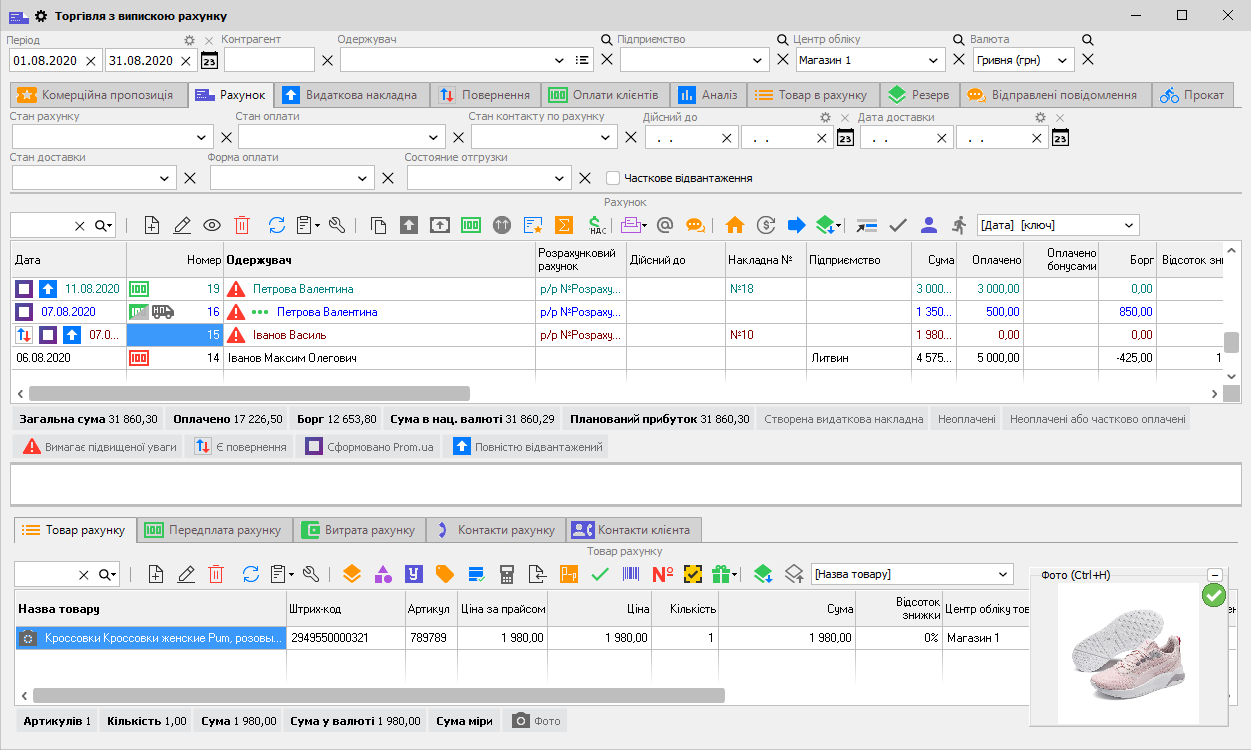Click the red trash delete icon in invoice toolbar
The height and width of the screenshot is (750, 1251).
tap(242, 225)
